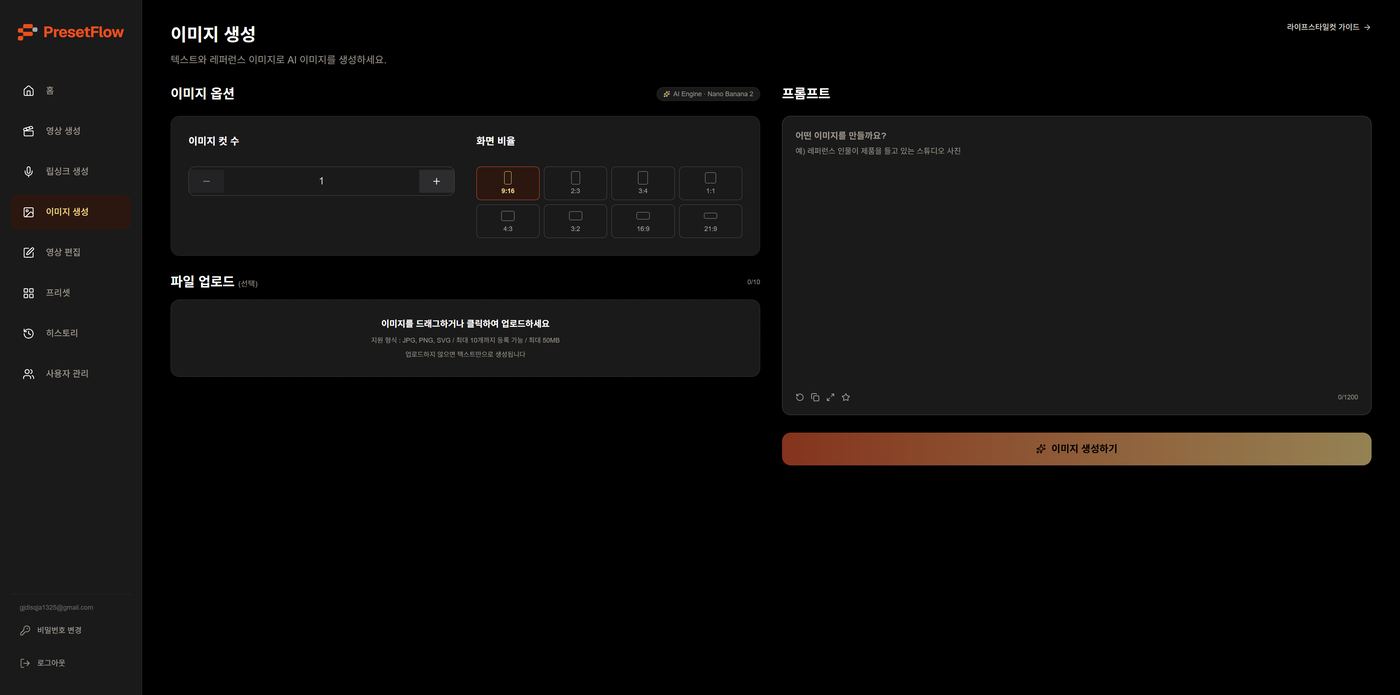Image resolution: width=1400 pixels, height=695 pixels.
Task: Select the 2:3 aspect ratio
Action: click(575, 183)
